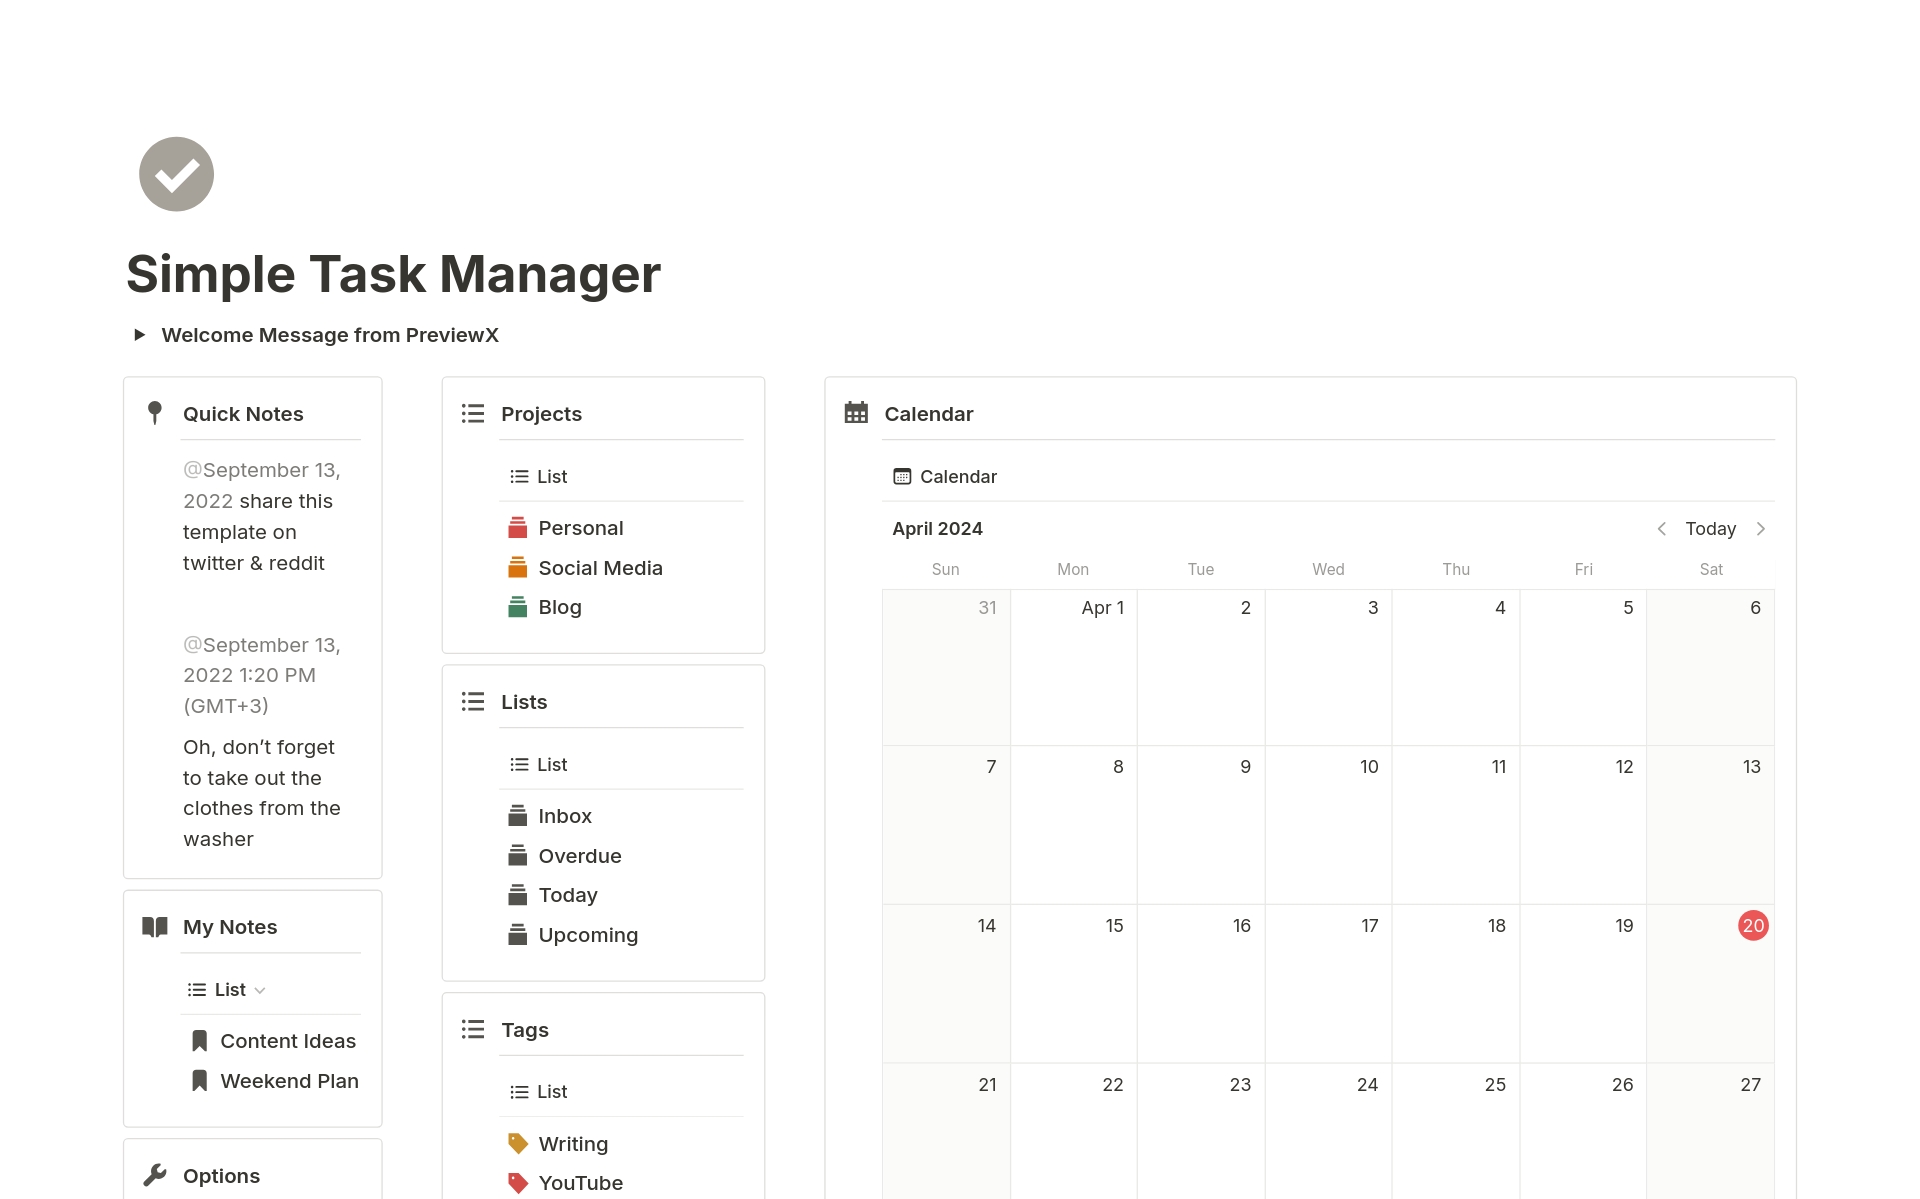Click the Calendar header grid icon
The image size is (1920, 1199).
(x=856, y=413)
